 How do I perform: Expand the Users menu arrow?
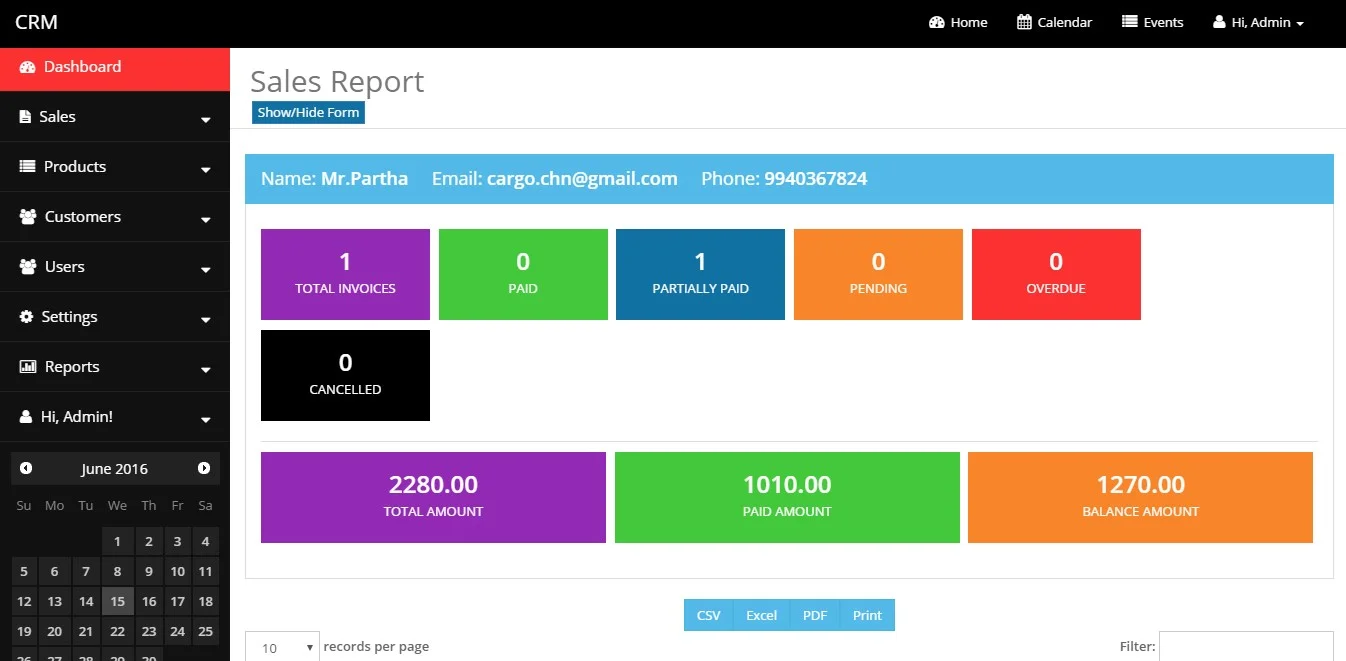206,270
